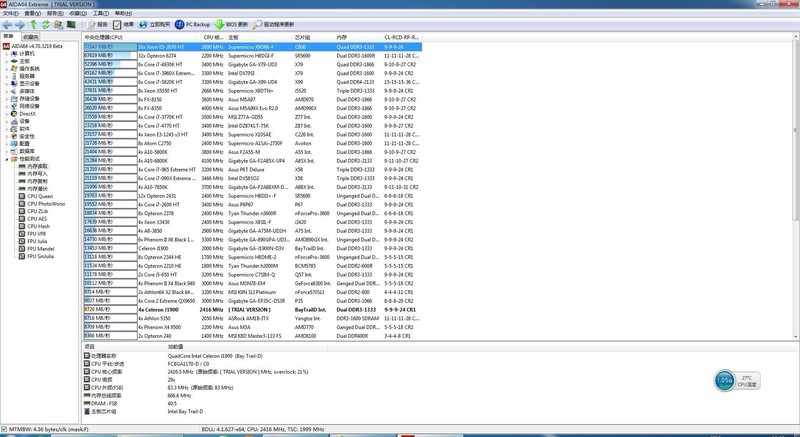Switch to the 菜单 menu tab
This screenshot has height=437, width=800.
(x=9, y=37)
